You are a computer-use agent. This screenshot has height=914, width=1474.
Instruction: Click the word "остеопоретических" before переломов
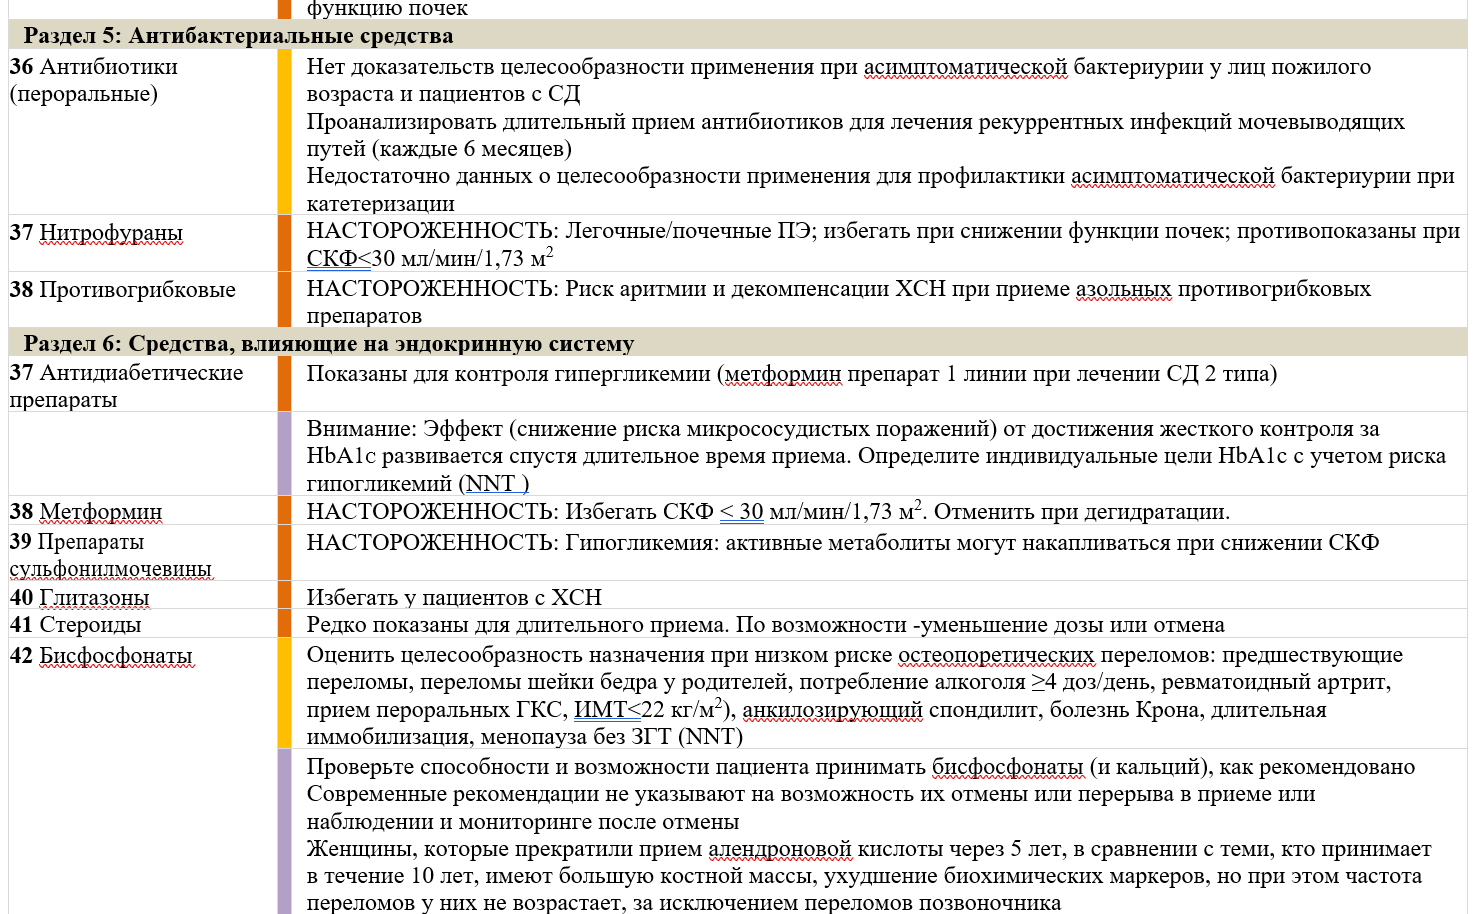996,655
